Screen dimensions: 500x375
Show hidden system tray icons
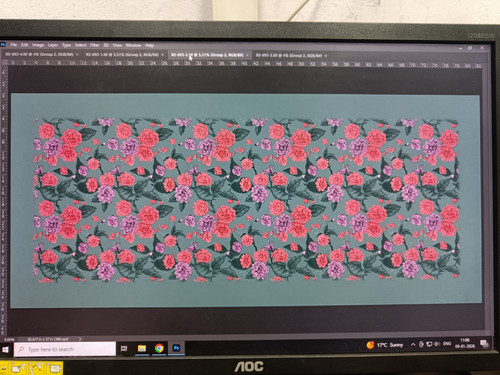point(413,344)
